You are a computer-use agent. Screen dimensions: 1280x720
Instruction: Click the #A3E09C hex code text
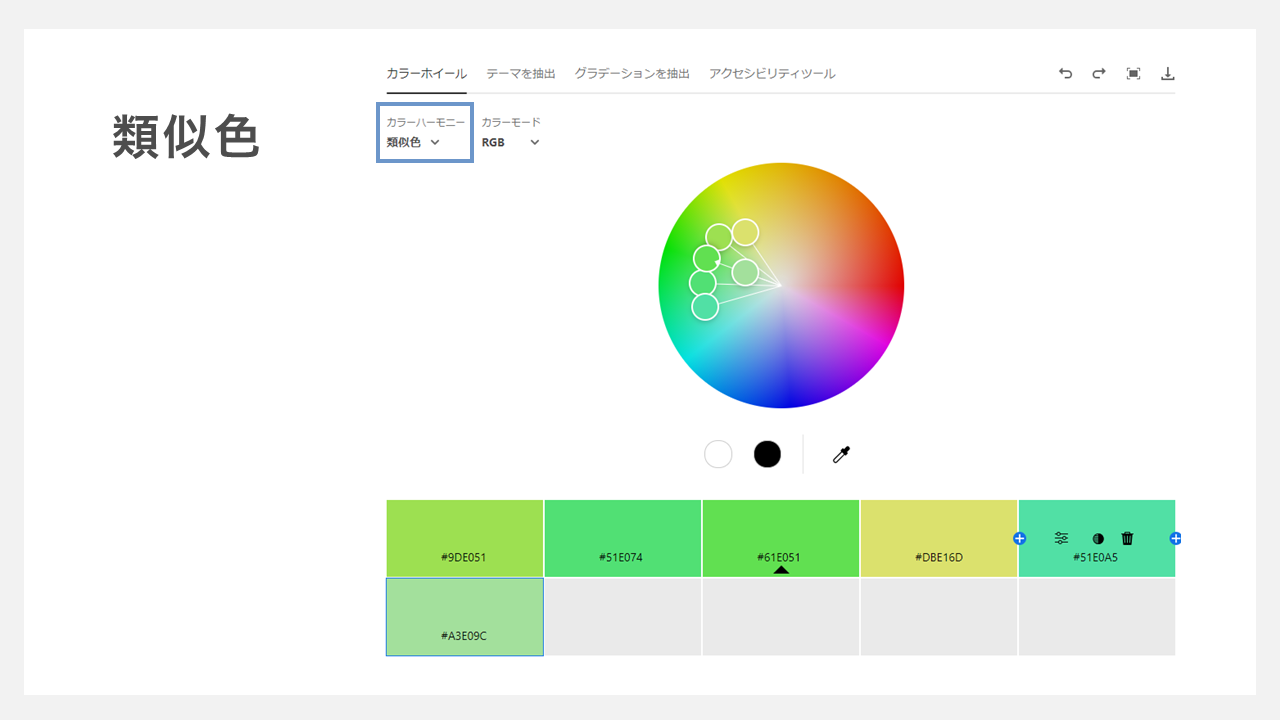[464, 636]
